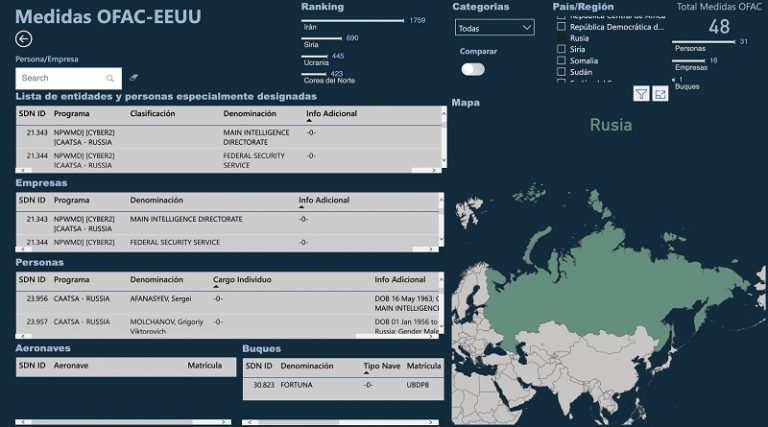Select the Irán ranking bar
Image resolution: width=768 pixels, height=427 pixels.
tap(353, 21)
